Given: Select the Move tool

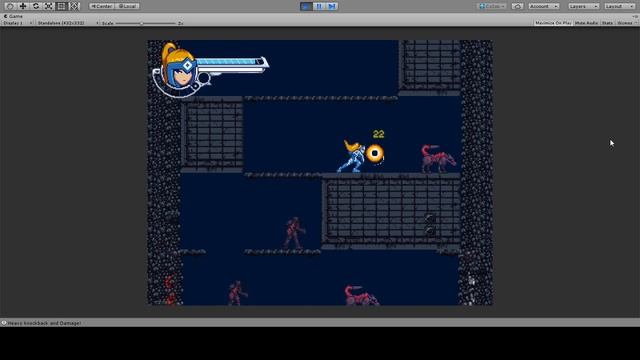Looking at the screenshot, I should tap(23, 6).
